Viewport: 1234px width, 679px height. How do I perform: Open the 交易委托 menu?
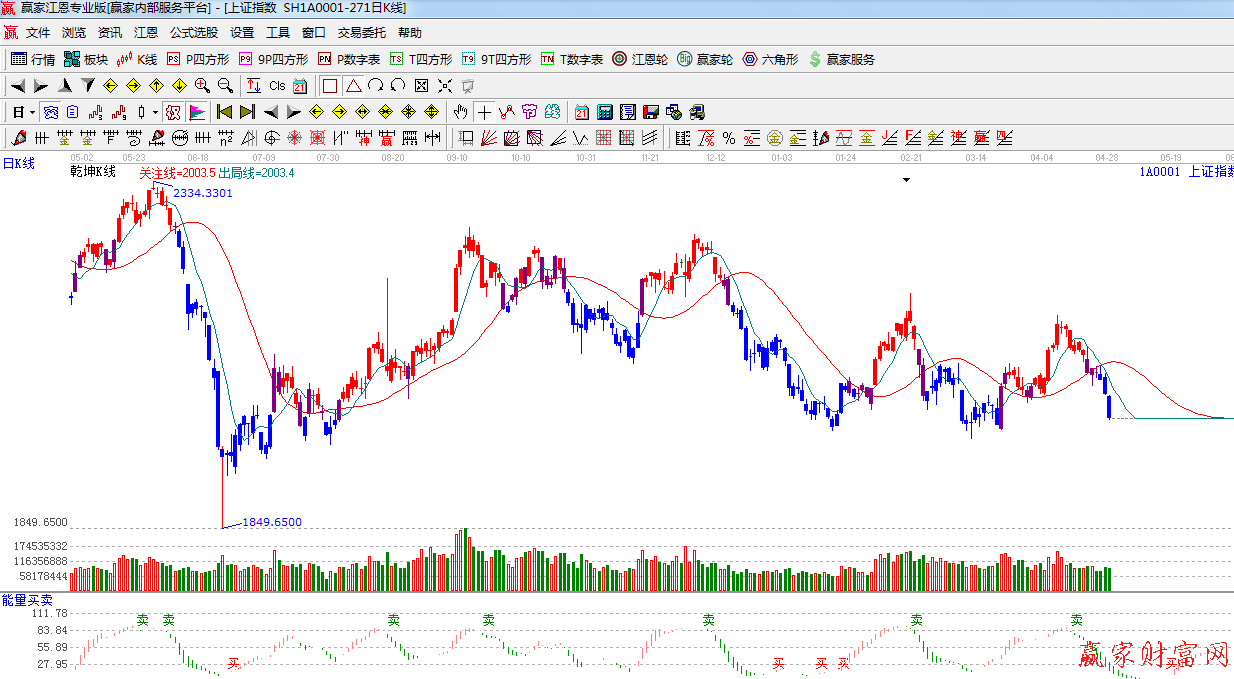(x=361, y=33)
